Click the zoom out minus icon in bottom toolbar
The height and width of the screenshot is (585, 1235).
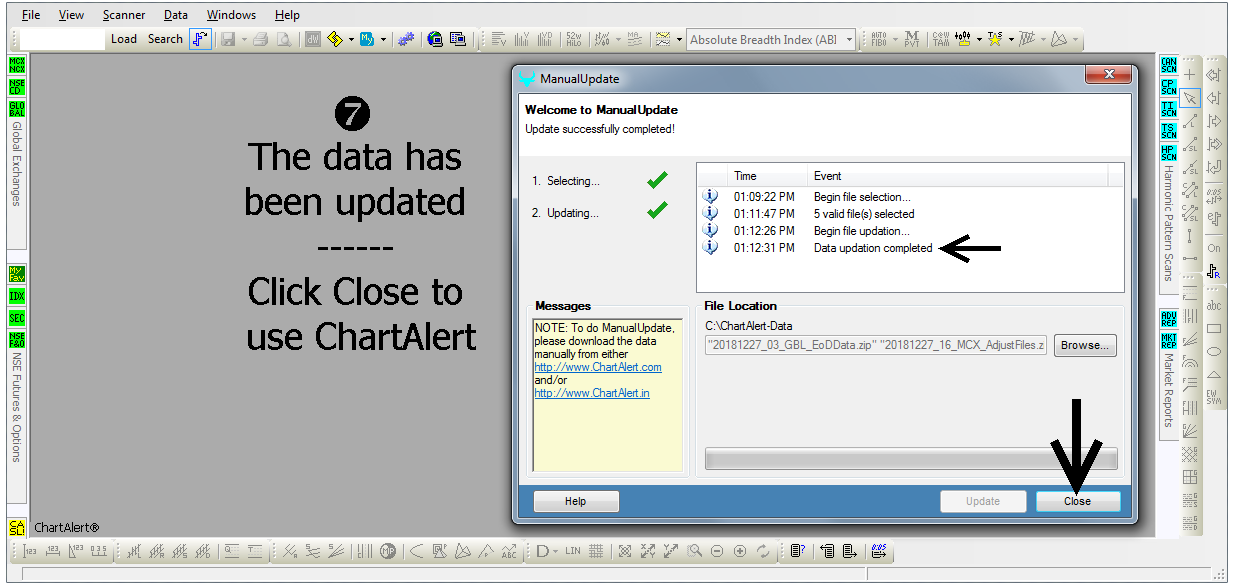[x=717, y=551]
